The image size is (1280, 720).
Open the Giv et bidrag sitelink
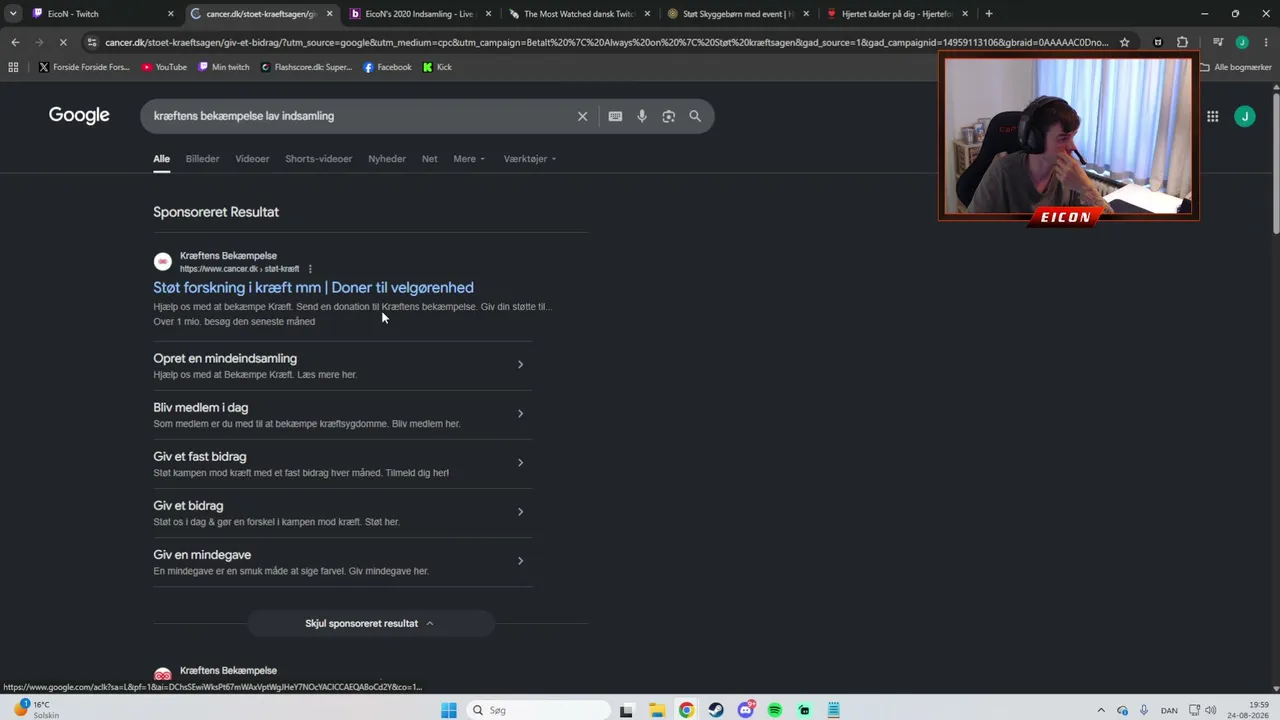342,512
